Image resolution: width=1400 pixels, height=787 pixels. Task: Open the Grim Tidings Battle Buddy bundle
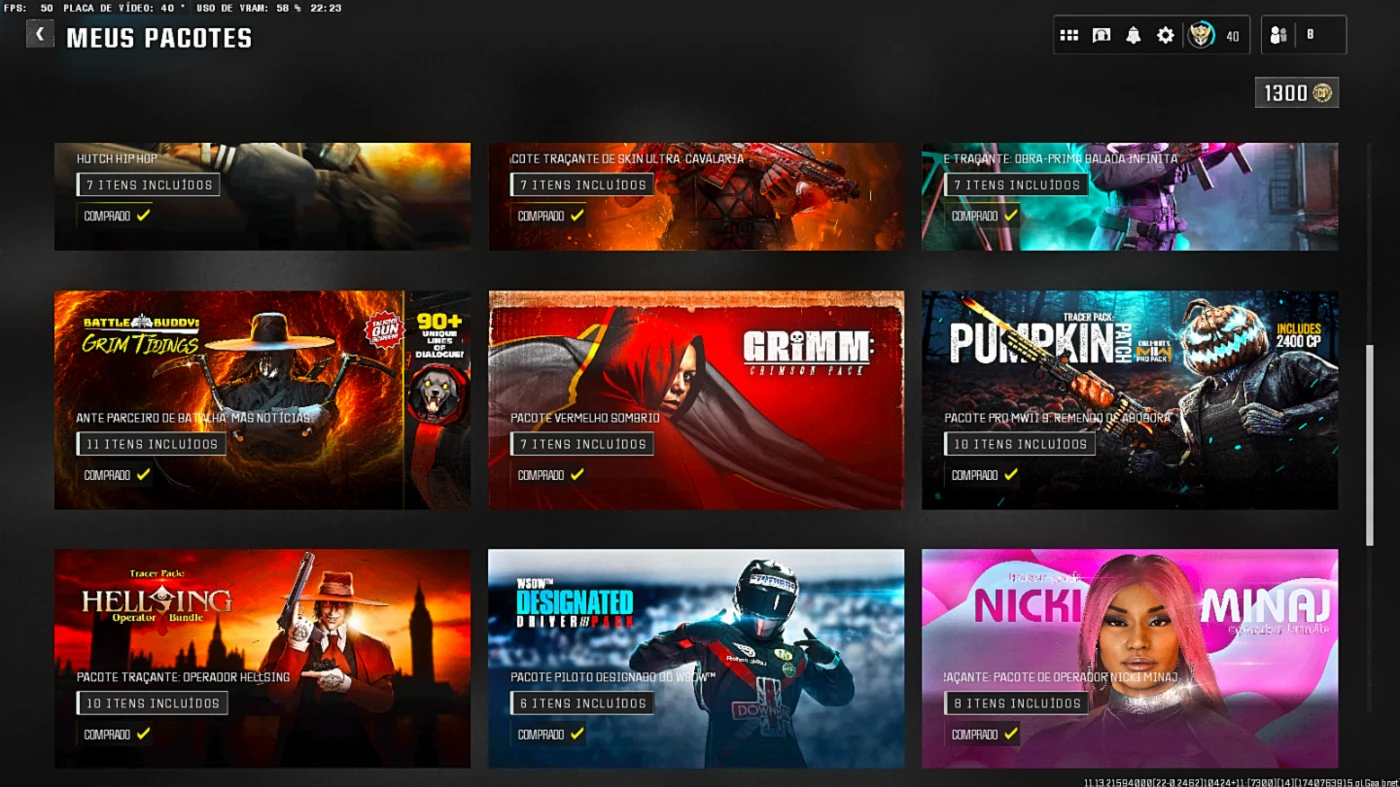point(262,400)
